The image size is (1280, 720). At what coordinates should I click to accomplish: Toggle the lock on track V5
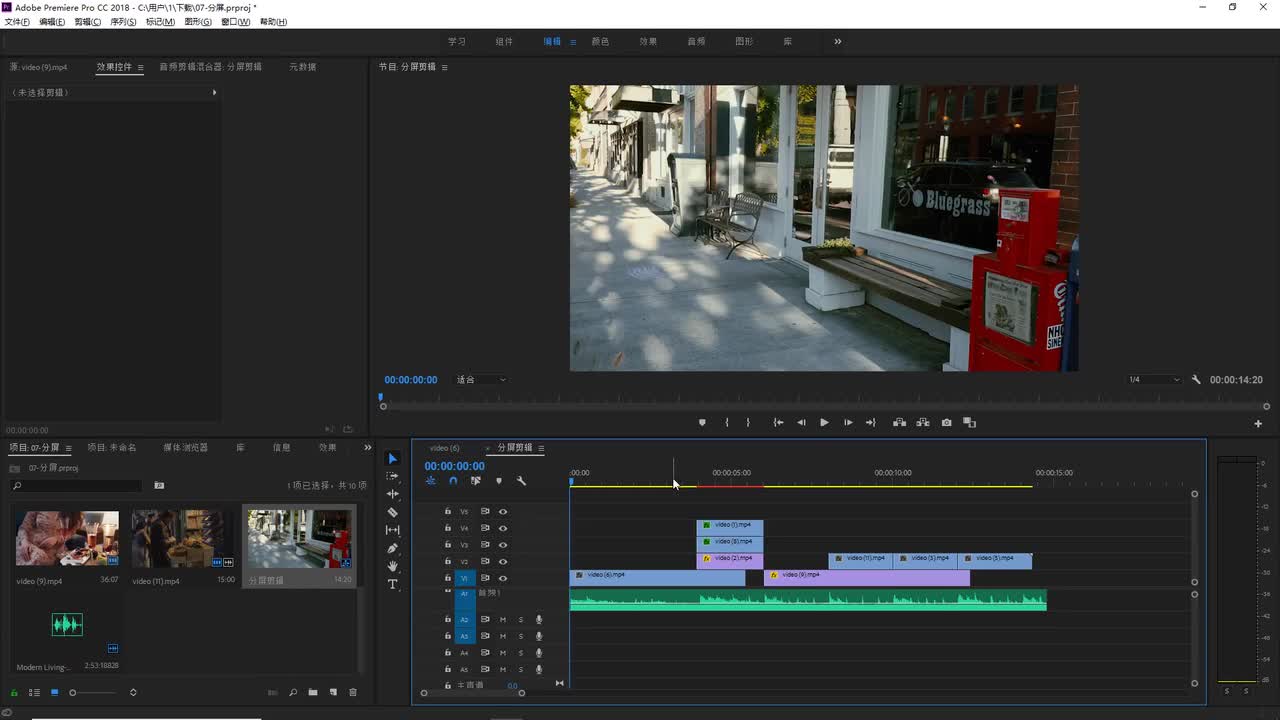[x=447, y=511]
